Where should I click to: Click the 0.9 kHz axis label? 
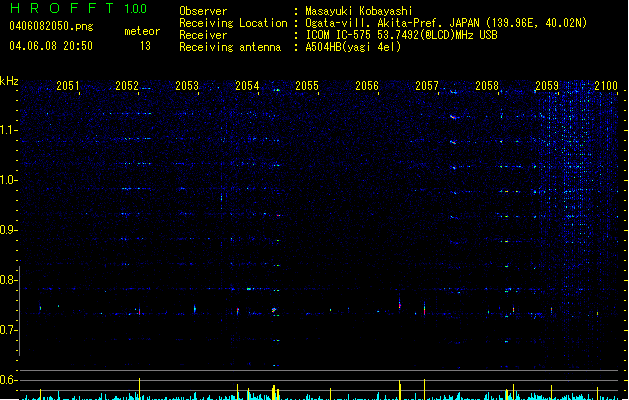coord(8,230)
